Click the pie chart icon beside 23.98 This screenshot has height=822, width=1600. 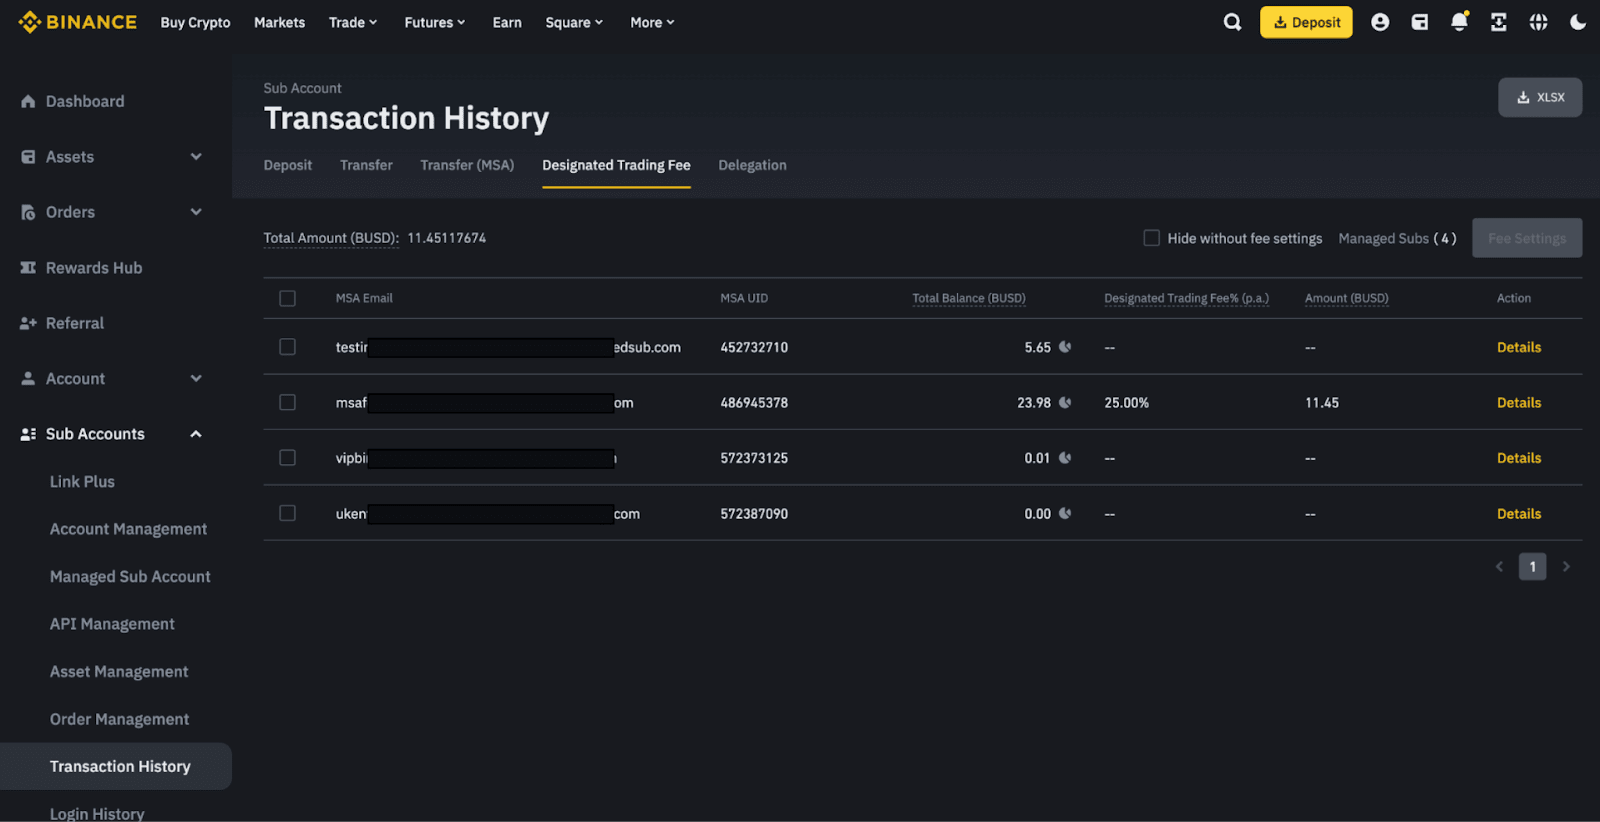coord(1065,403)
